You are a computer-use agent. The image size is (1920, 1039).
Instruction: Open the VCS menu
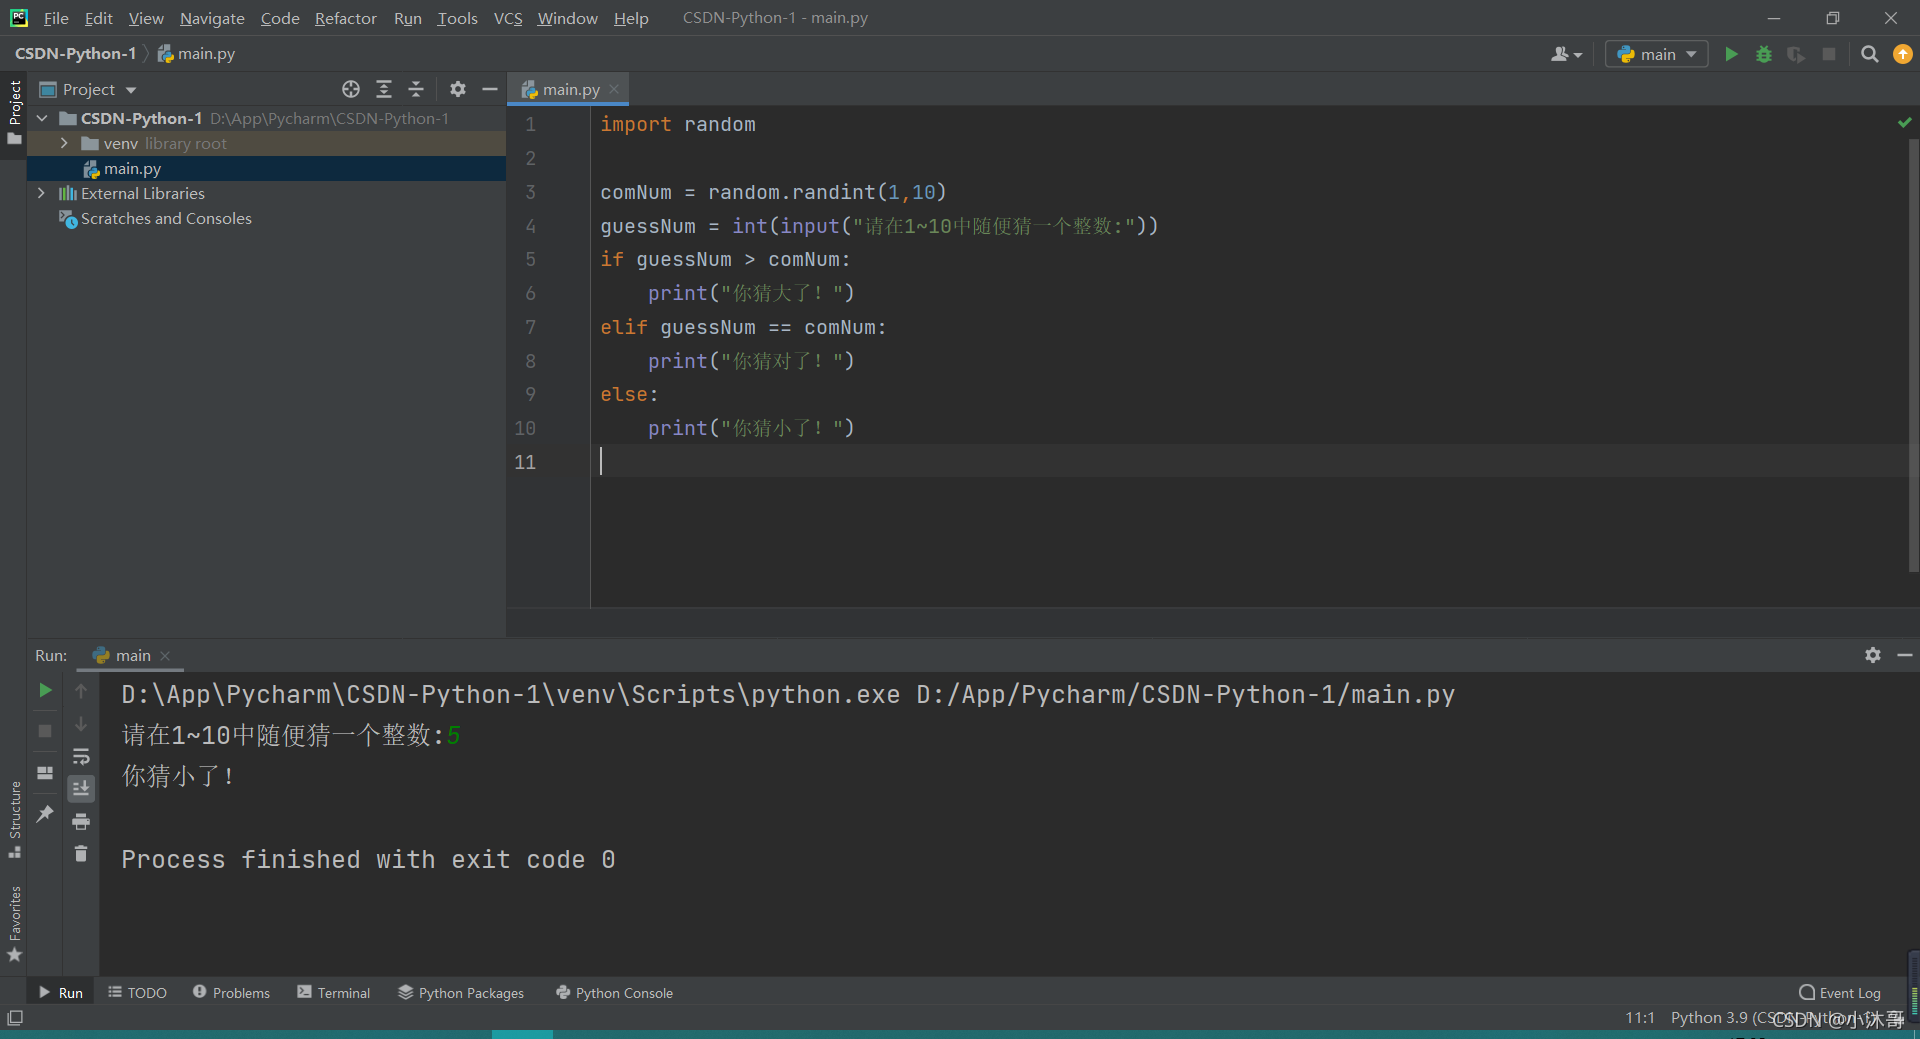508,18
